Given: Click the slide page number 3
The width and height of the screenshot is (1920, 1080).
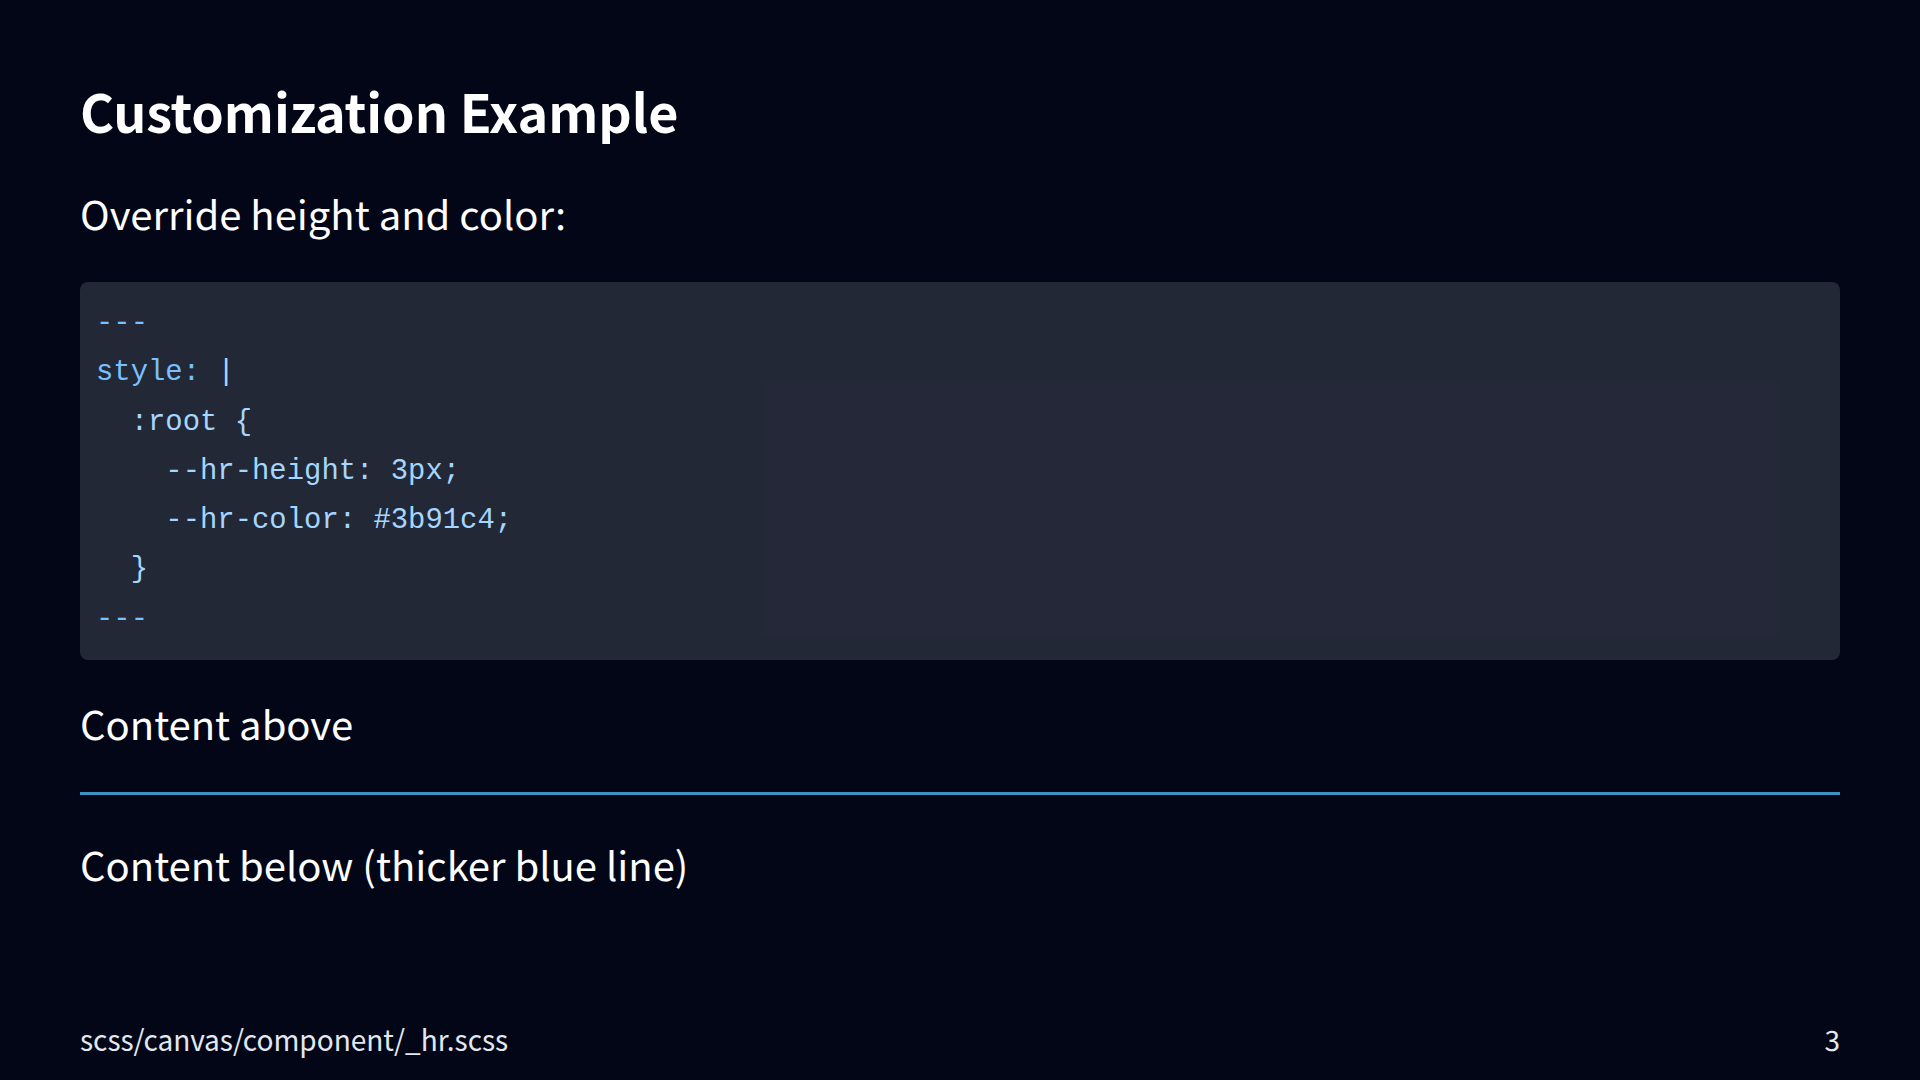Looking at the screenshot, I should pos(1831,1042).
